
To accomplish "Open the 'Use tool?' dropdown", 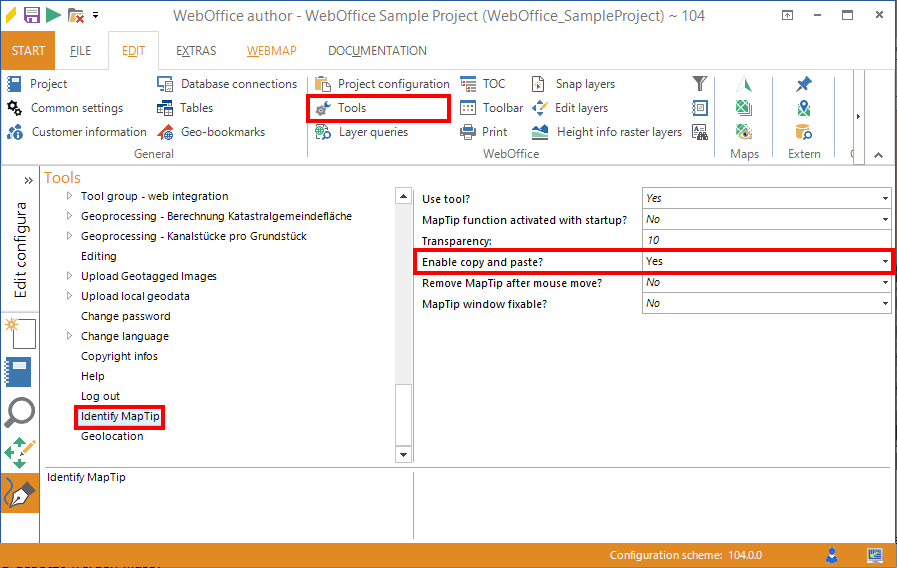I will point(885,198).
